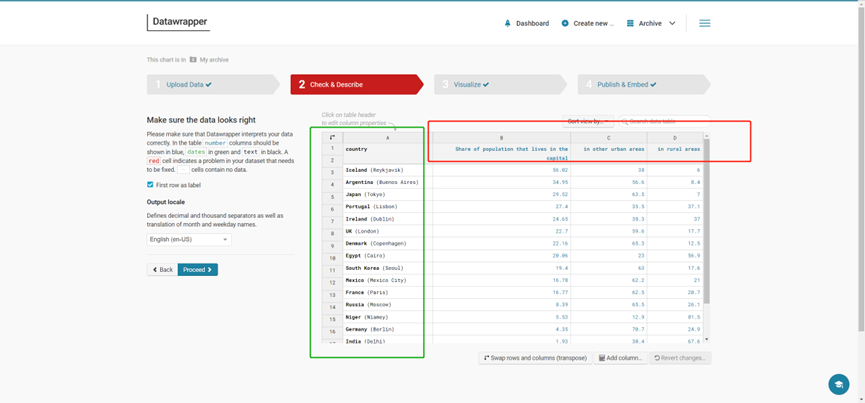Select column C header
Image resolution: width=865 pixels, height=403 pixels.
tap(608, 138)
